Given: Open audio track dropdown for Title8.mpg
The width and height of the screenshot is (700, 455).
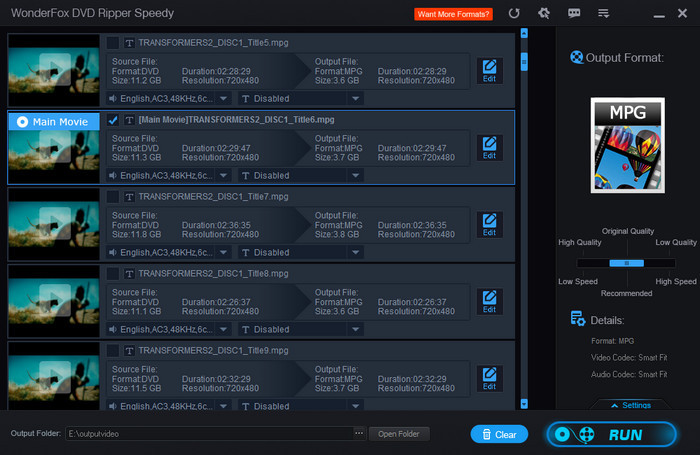Looking at the screenshot, I should click(223, 330).
